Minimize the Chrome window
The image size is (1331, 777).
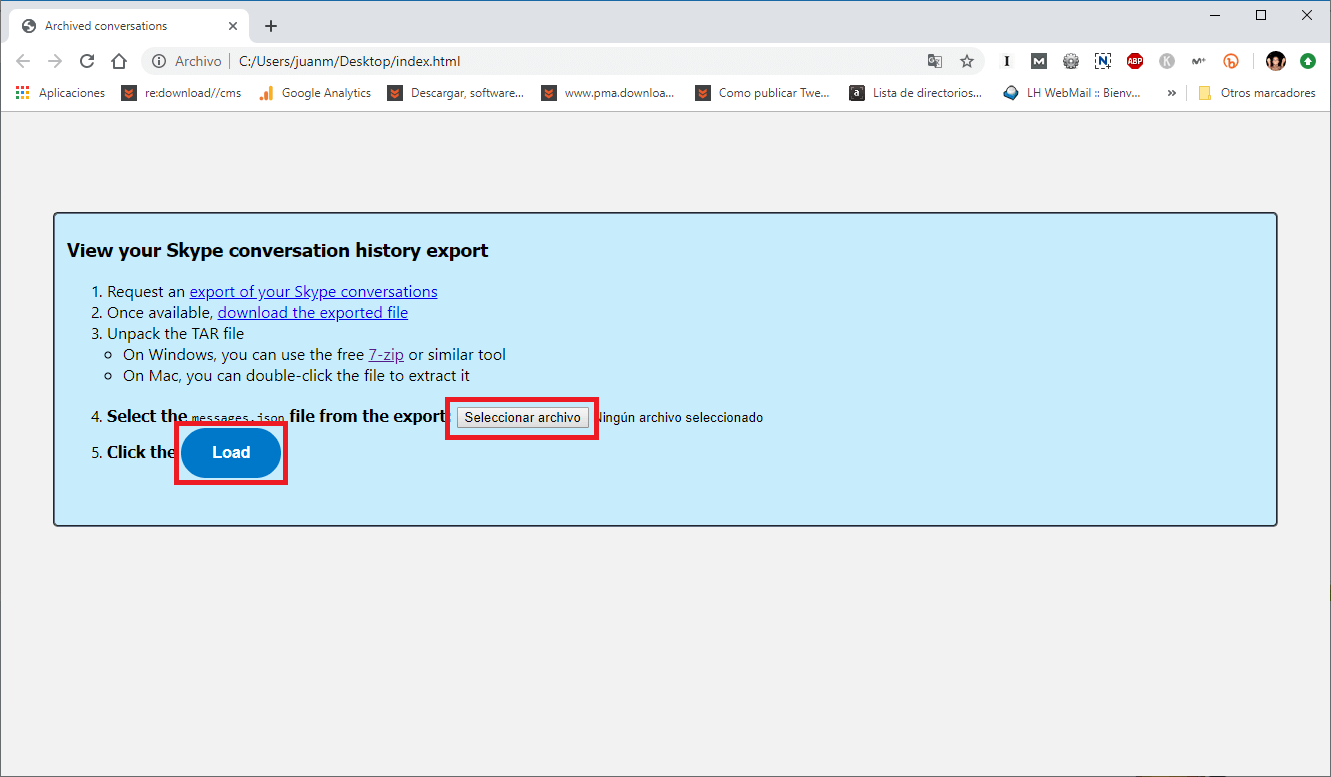coord(1215,15)
